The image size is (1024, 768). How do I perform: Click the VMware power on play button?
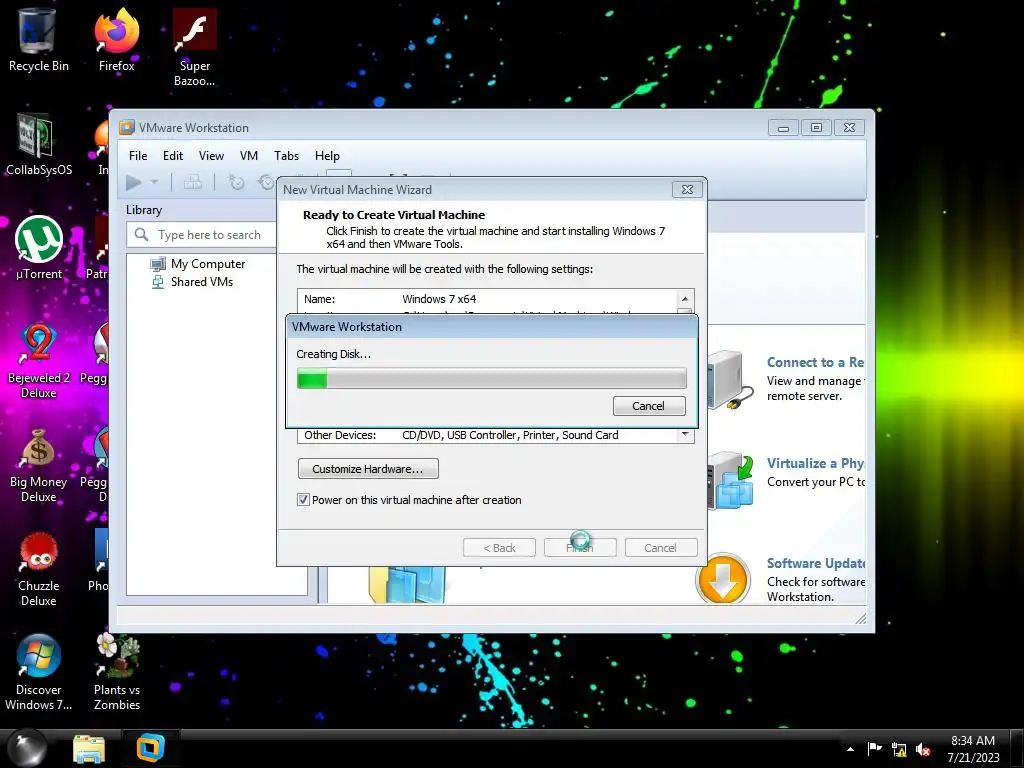coord(134,182)
